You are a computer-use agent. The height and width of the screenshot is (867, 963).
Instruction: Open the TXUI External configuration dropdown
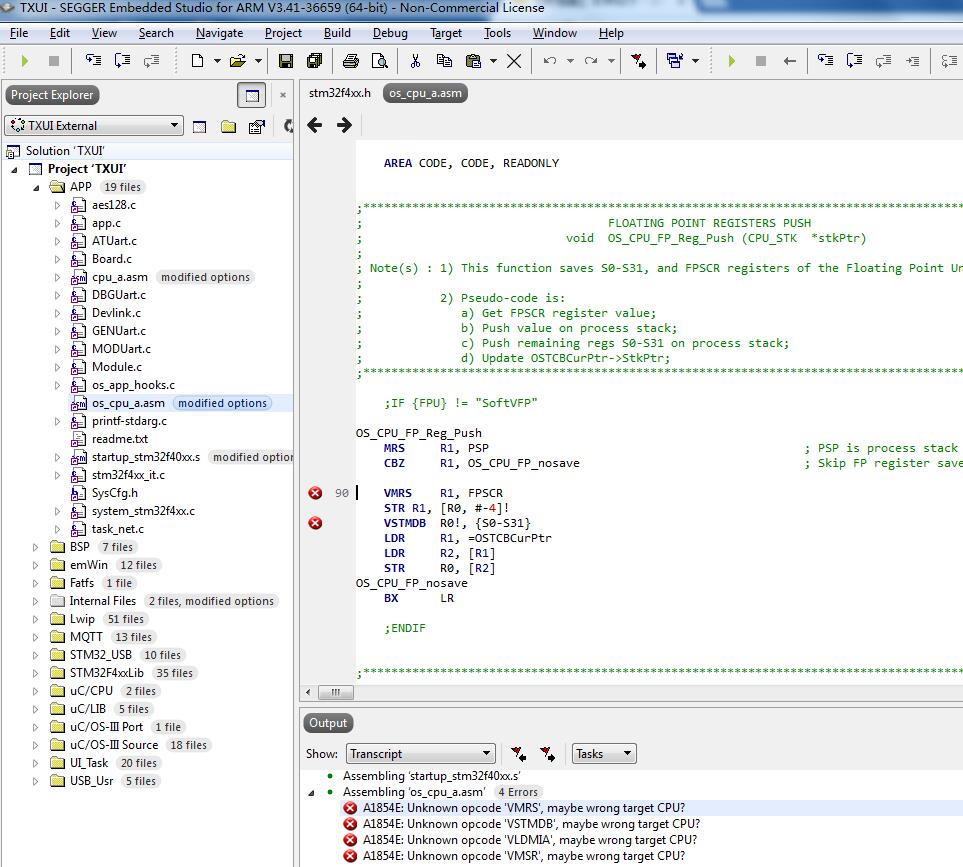click(x=94, y=125)
